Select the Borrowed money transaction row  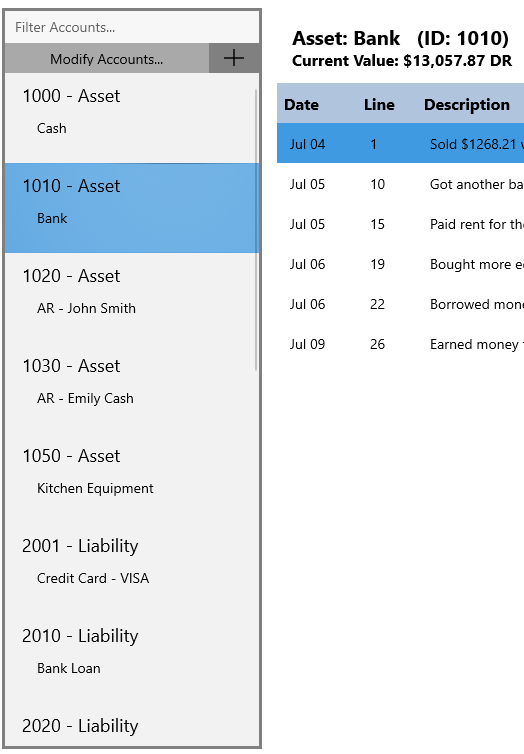pos(400,303)
